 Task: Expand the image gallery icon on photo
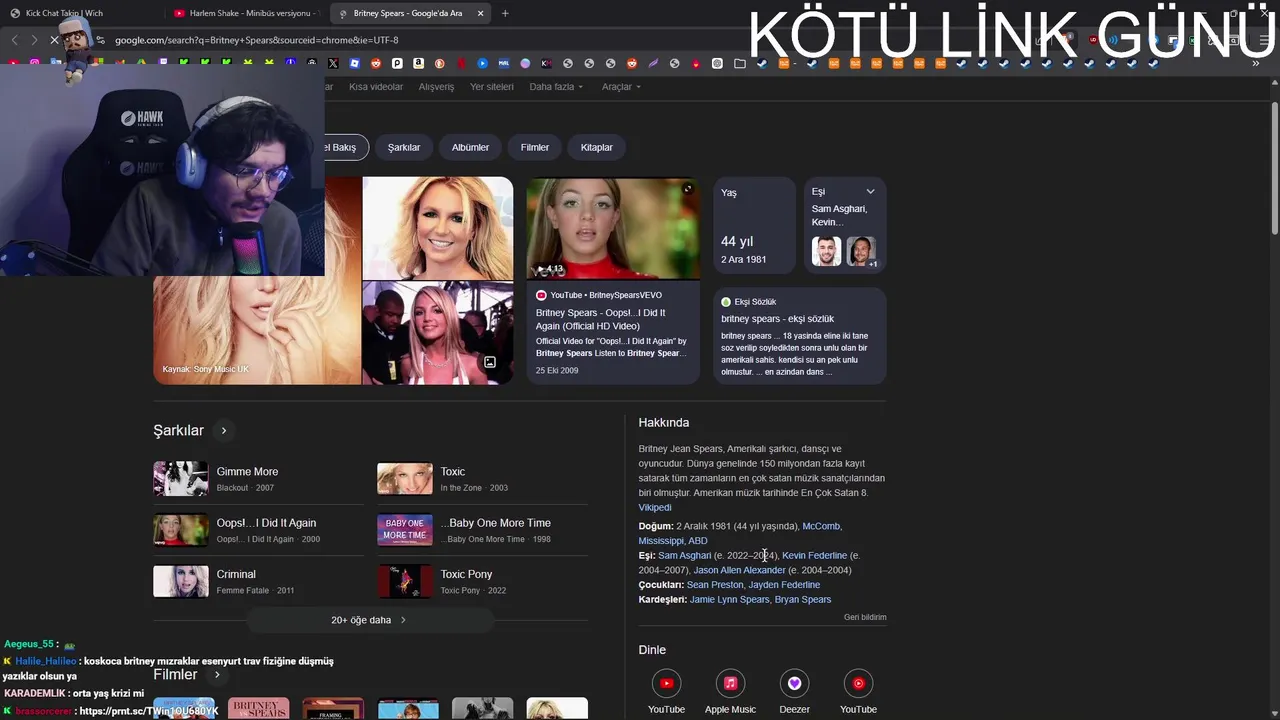click(x=490, y=362)
